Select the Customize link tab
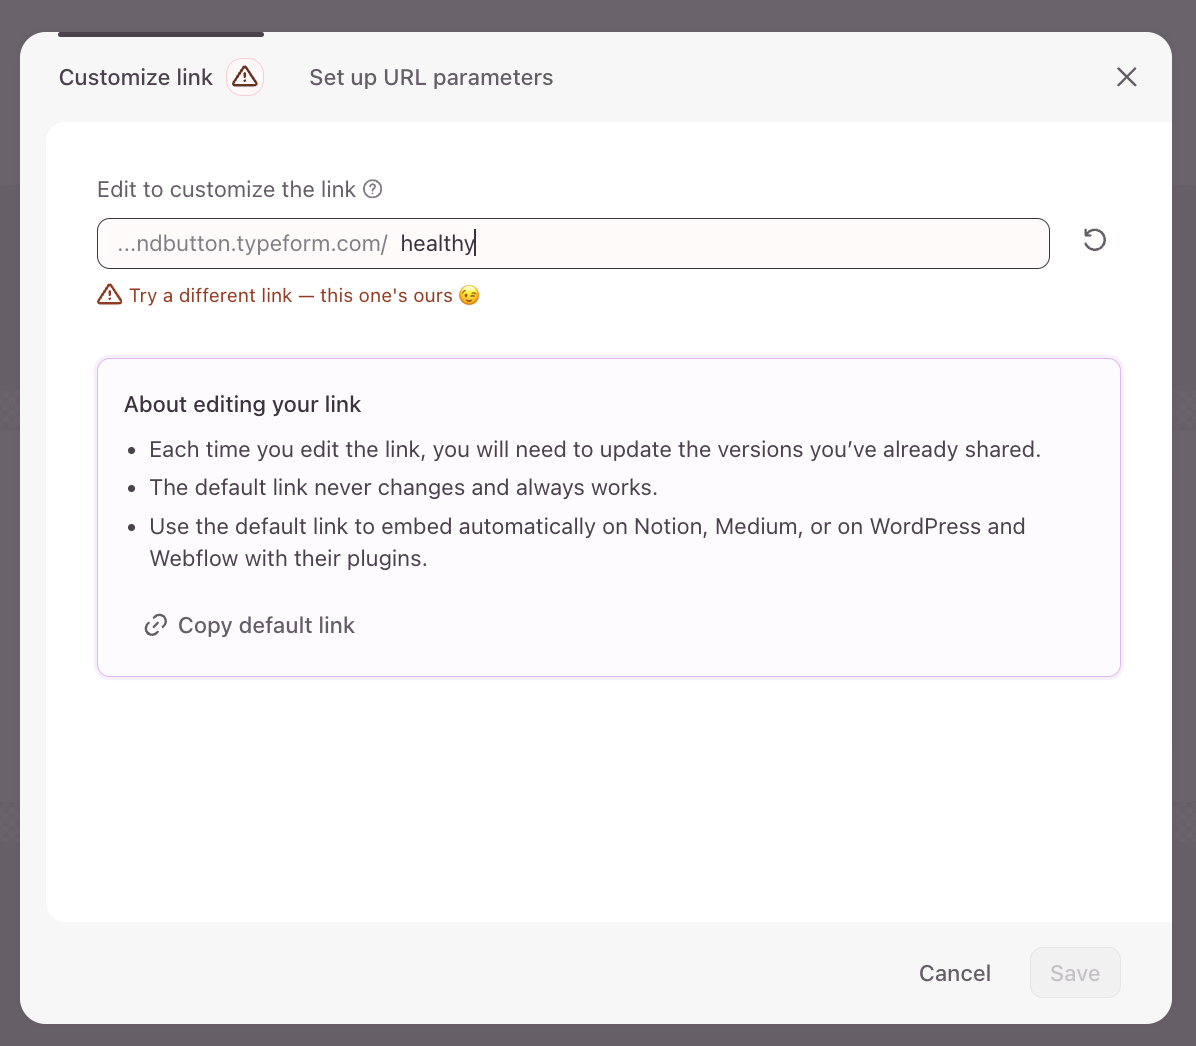 tap(136, 78)
